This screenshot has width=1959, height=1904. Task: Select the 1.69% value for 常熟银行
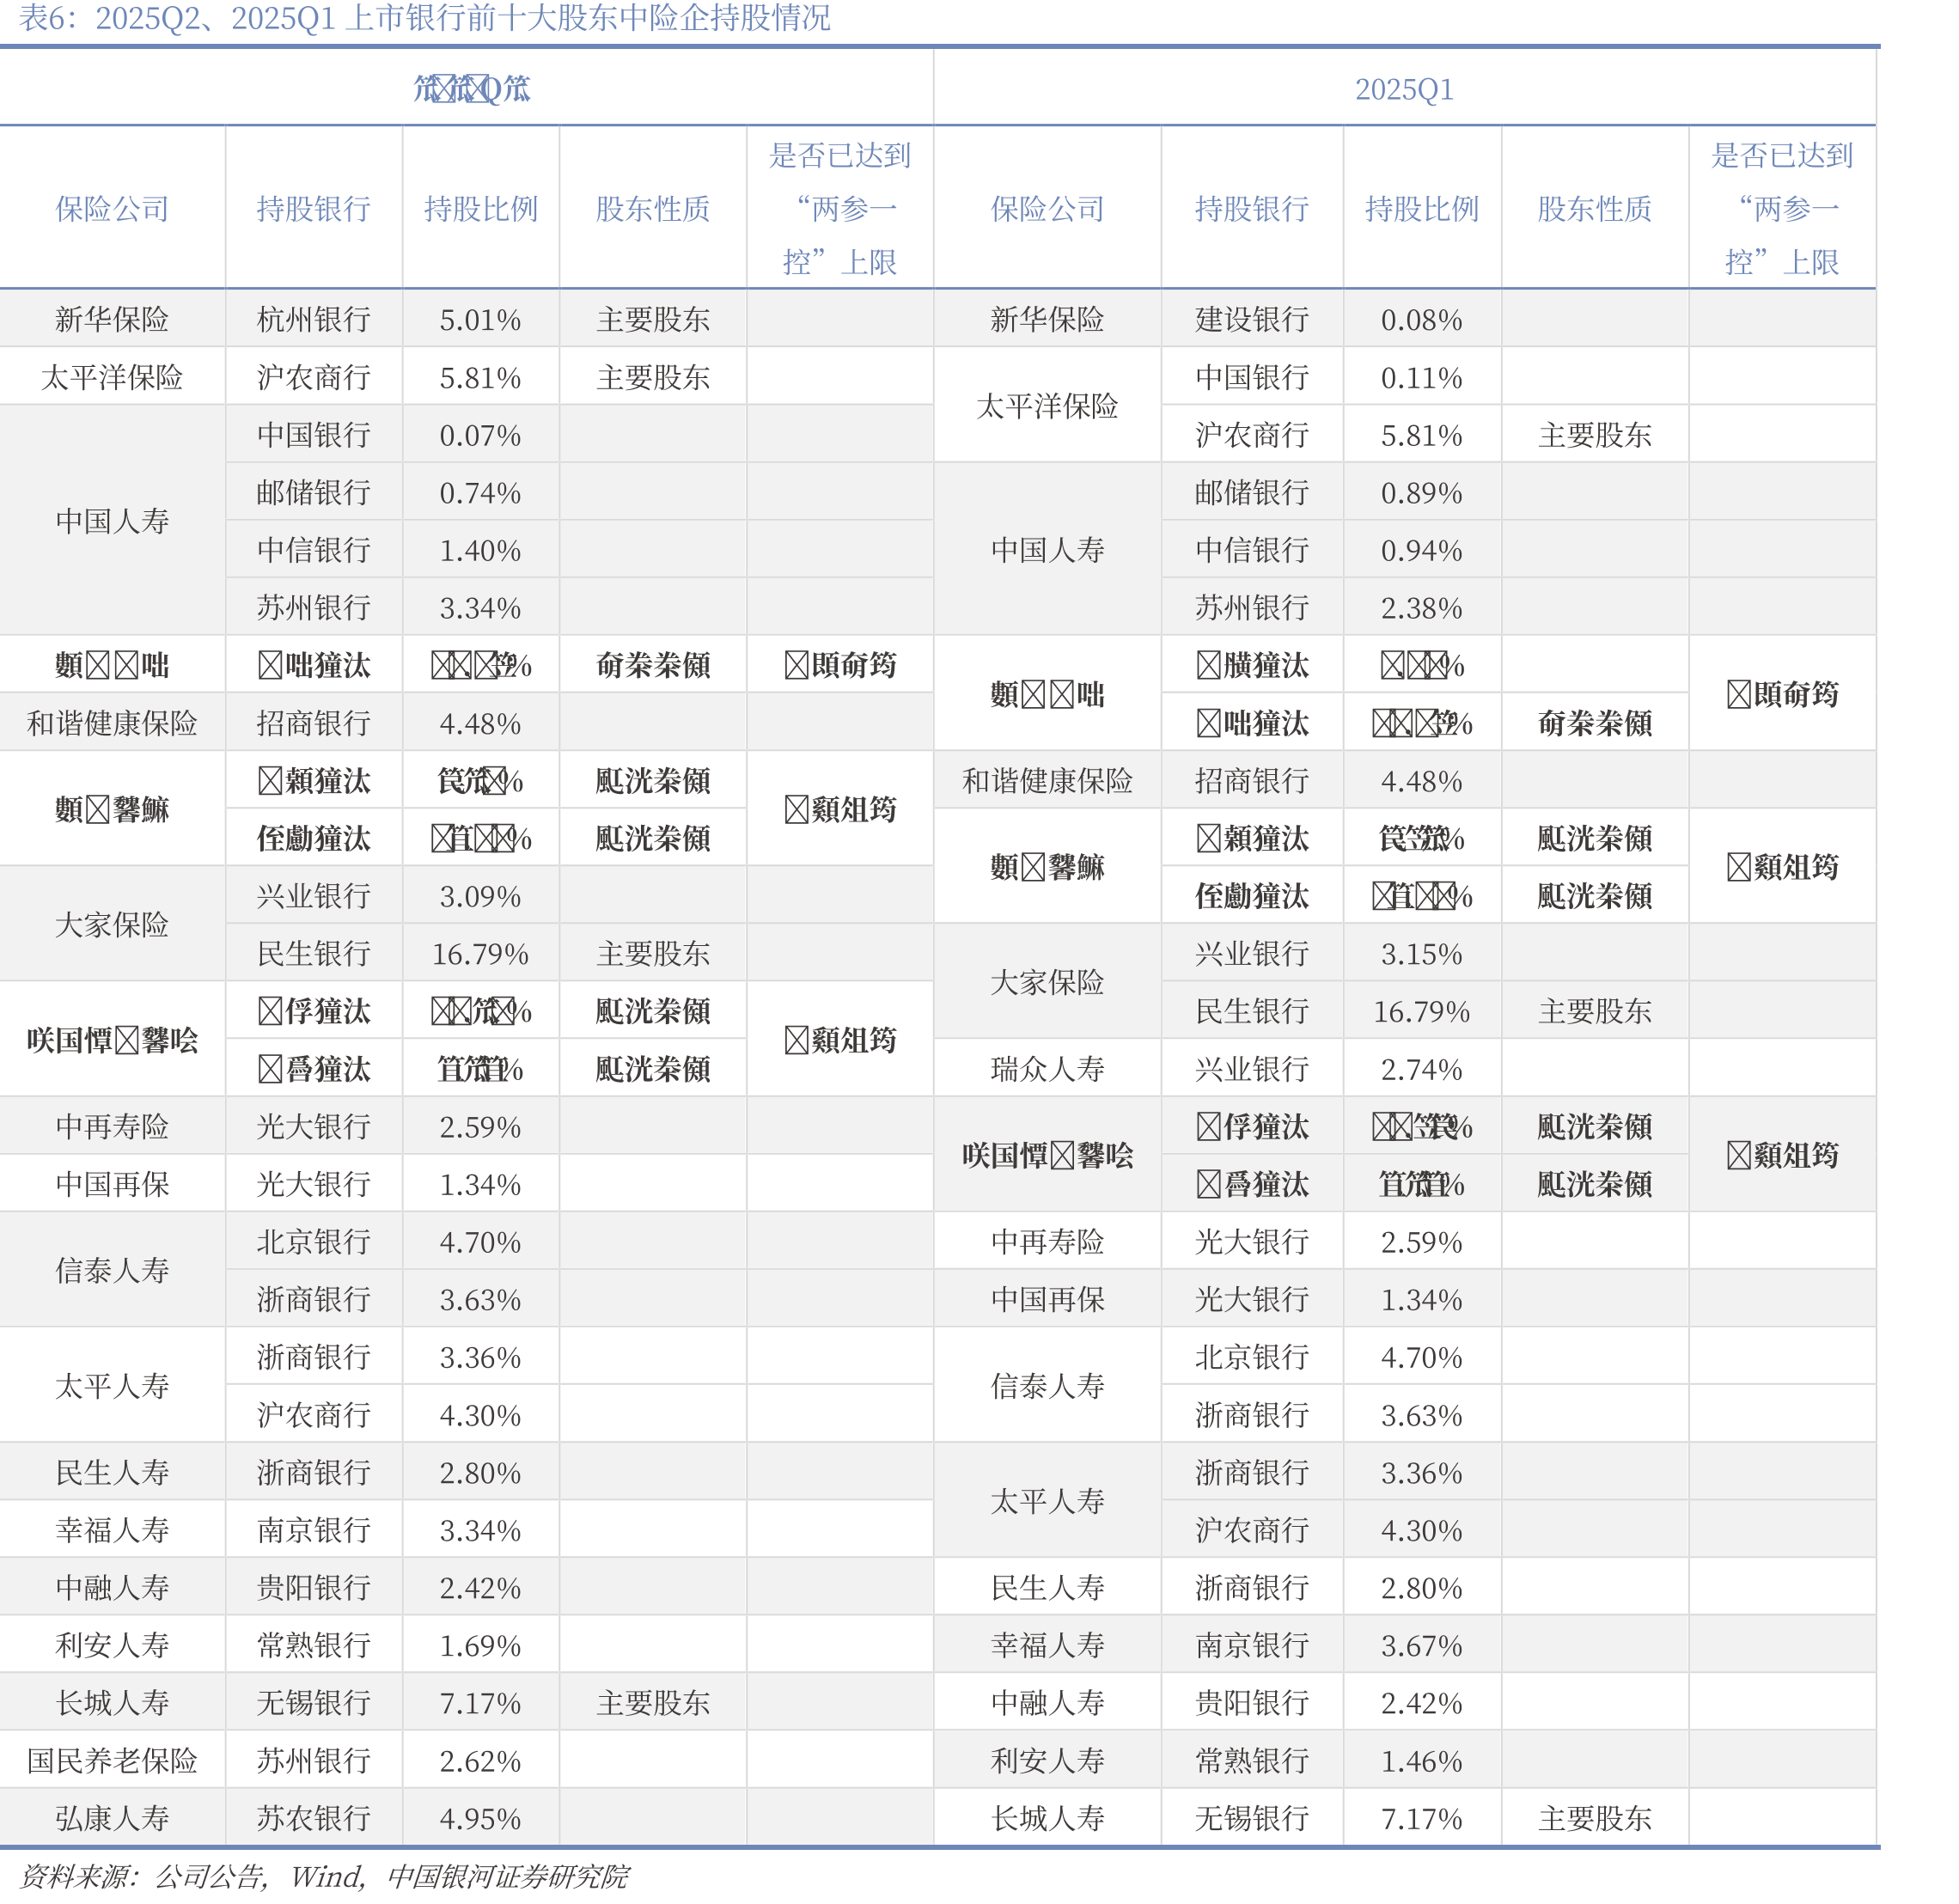coord(481,1646)
